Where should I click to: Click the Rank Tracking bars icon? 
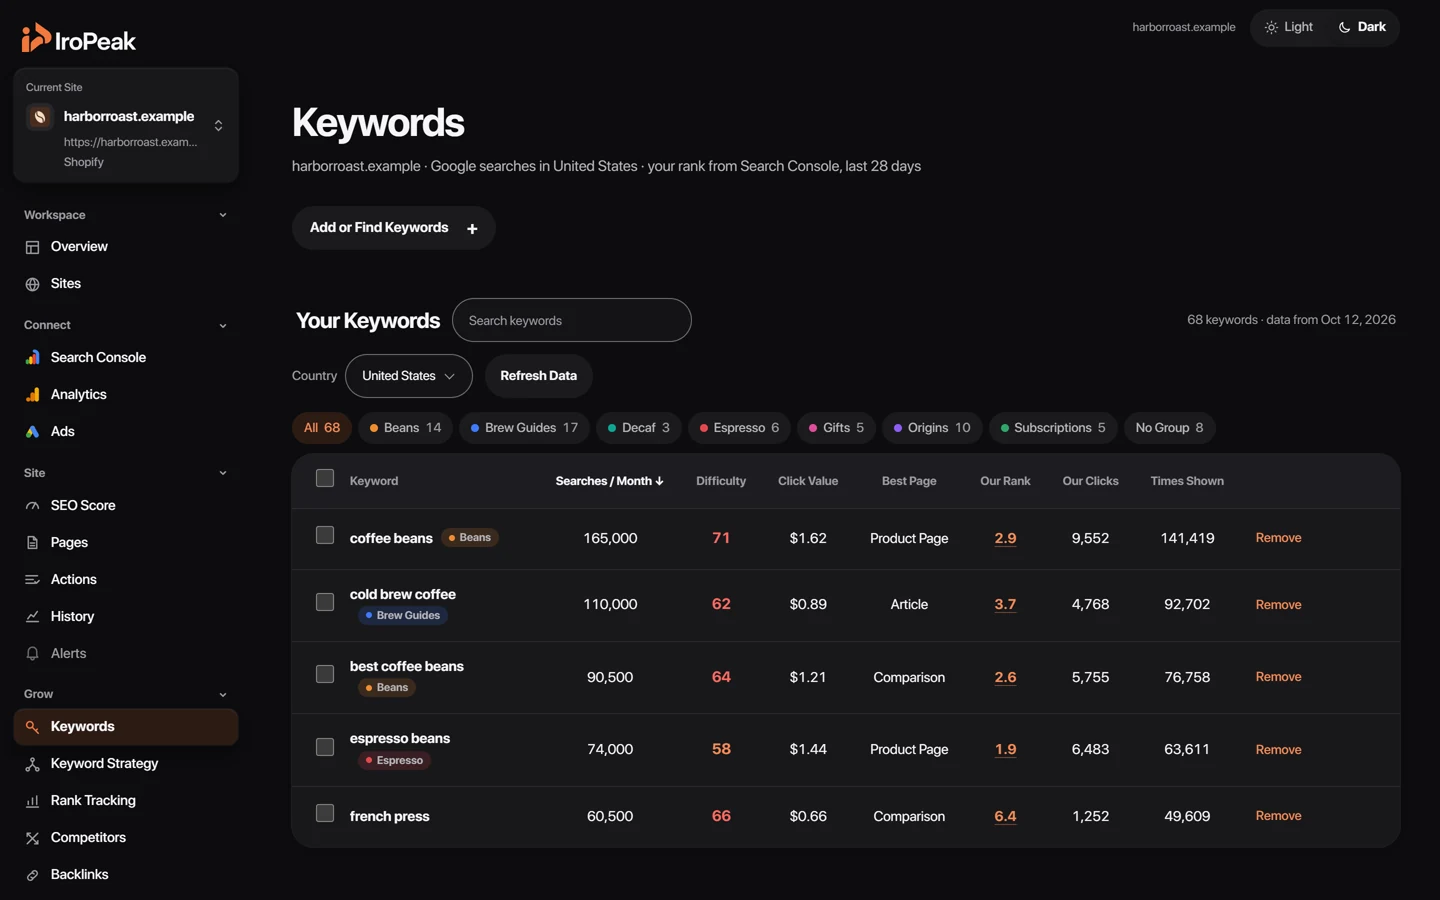tap(32, 800)
